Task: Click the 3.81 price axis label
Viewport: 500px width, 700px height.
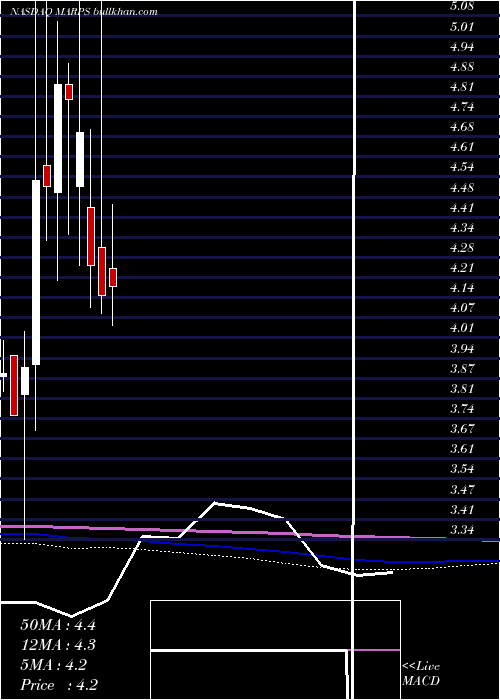Action: (x=462, y=388)
